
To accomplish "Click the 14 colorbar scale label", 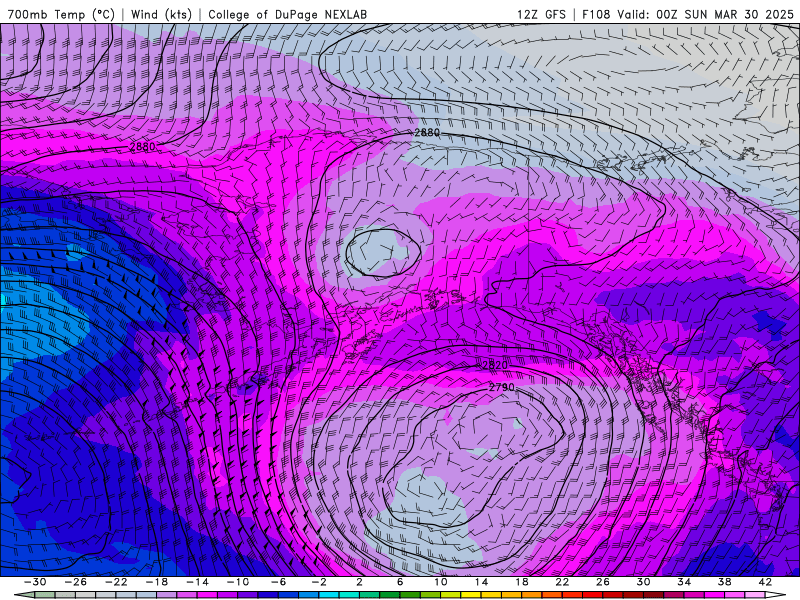I will [x=481, y=582].
